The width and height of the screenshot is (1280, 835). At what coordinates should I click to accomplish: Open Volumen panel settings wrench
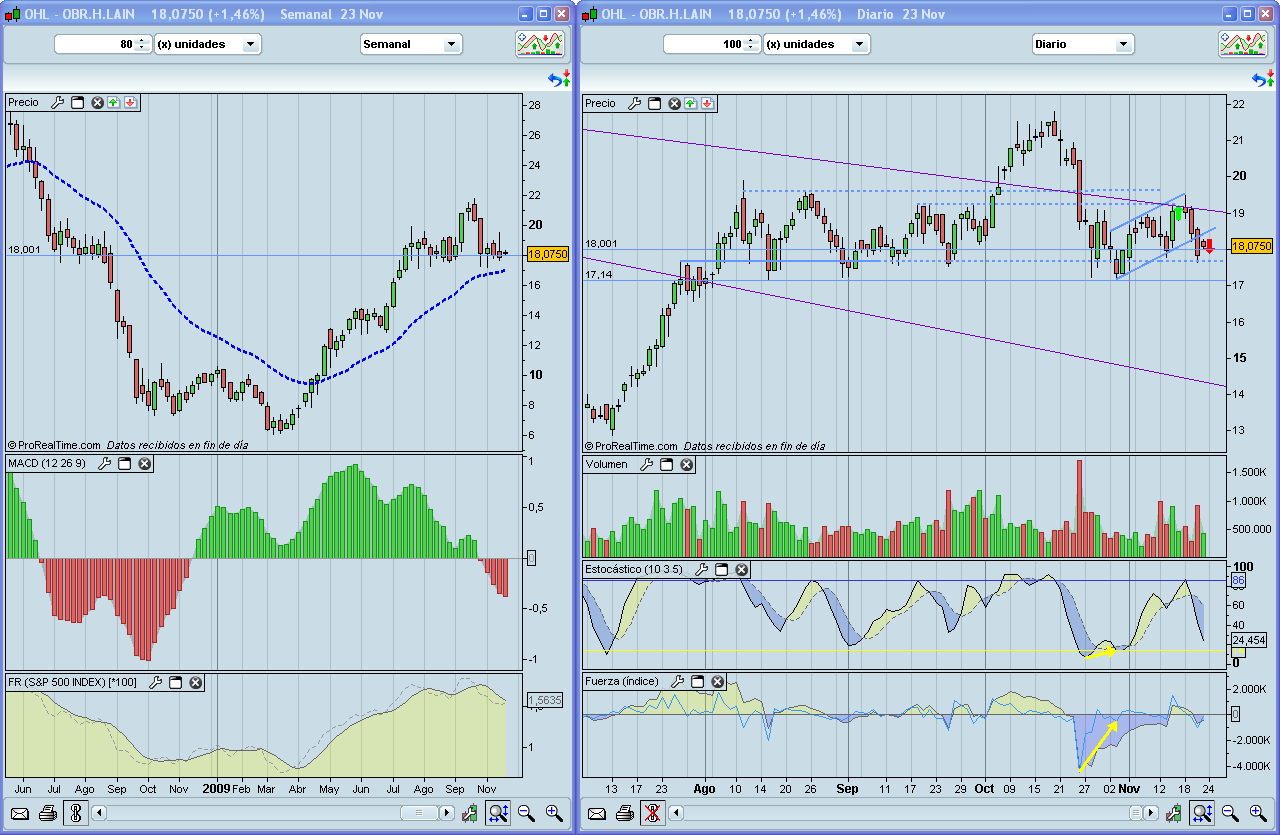[x=646, y=464]
